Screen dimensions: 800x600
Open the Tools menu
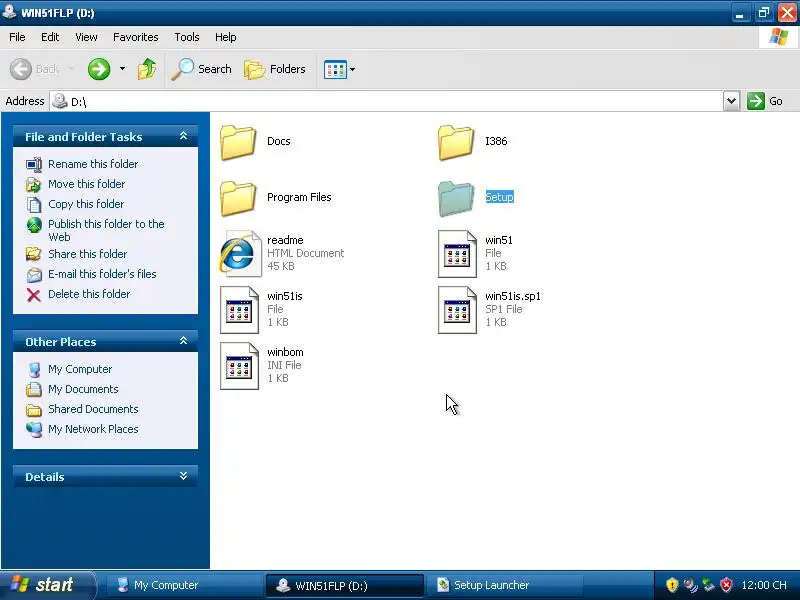[x=187, y=37]
